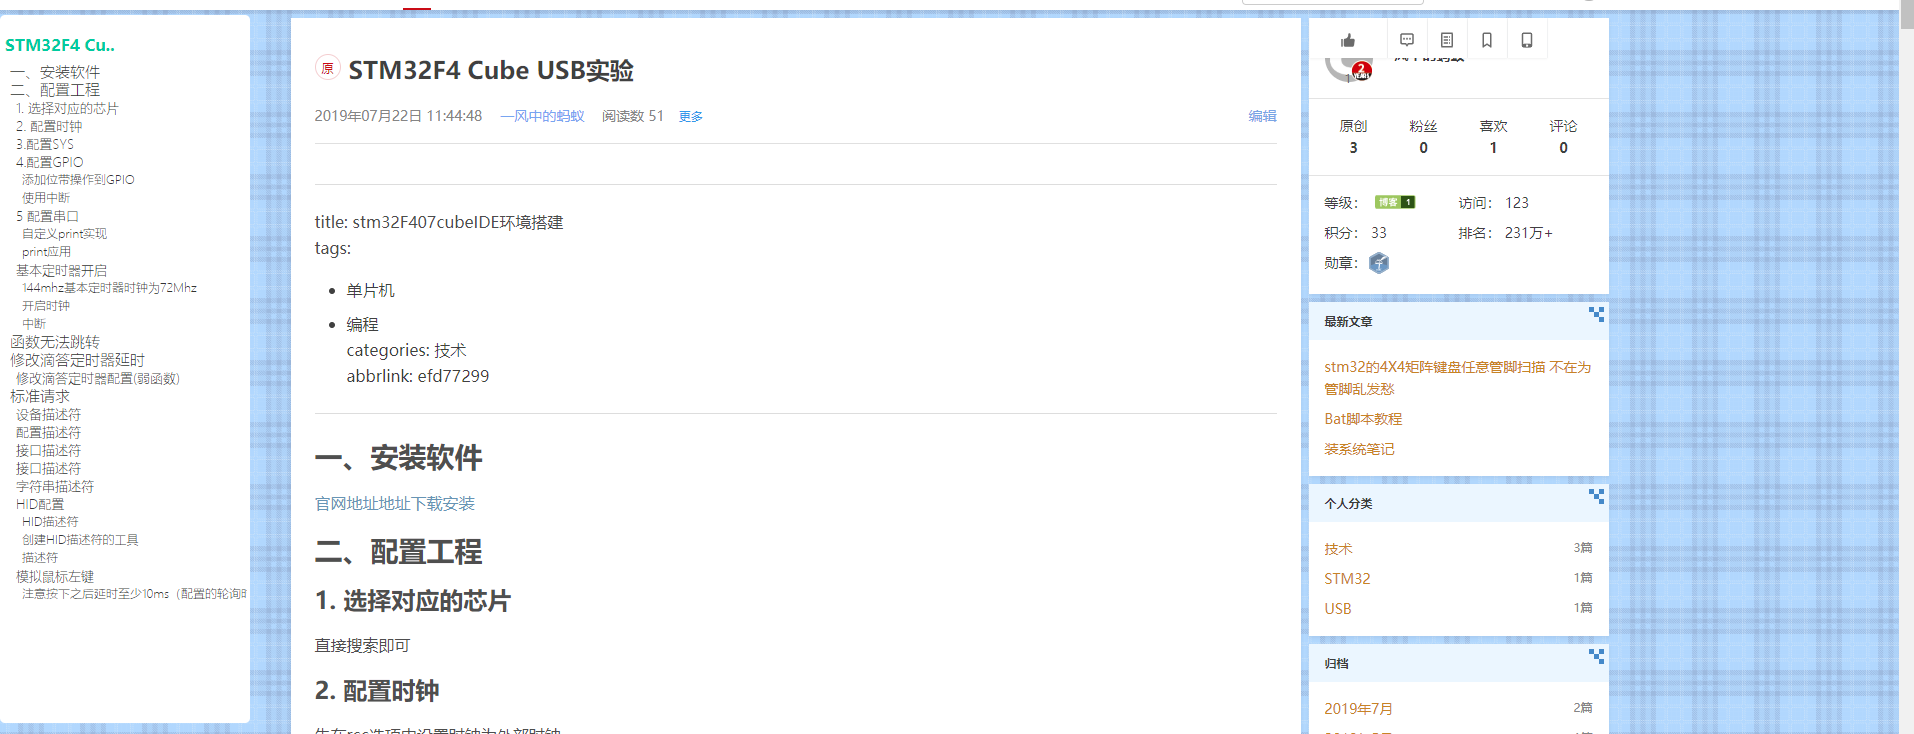Jump to 开启时钟 in outline
This screenshot has height=734, width=1914.
pyautogui.click(x=46, y=306)
